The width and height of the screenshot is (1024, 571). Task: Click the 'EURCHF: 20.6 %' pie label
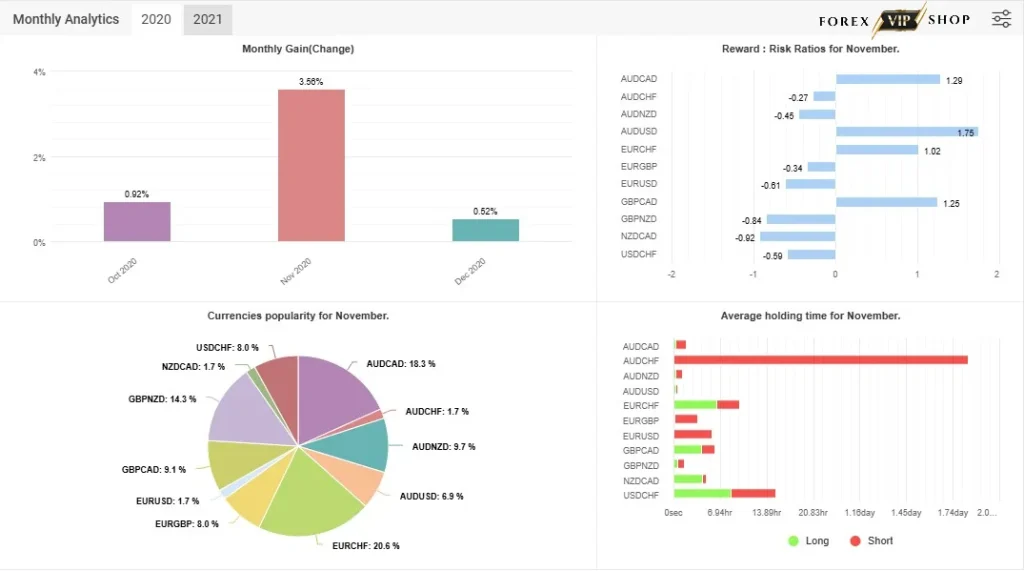[366, 546]
